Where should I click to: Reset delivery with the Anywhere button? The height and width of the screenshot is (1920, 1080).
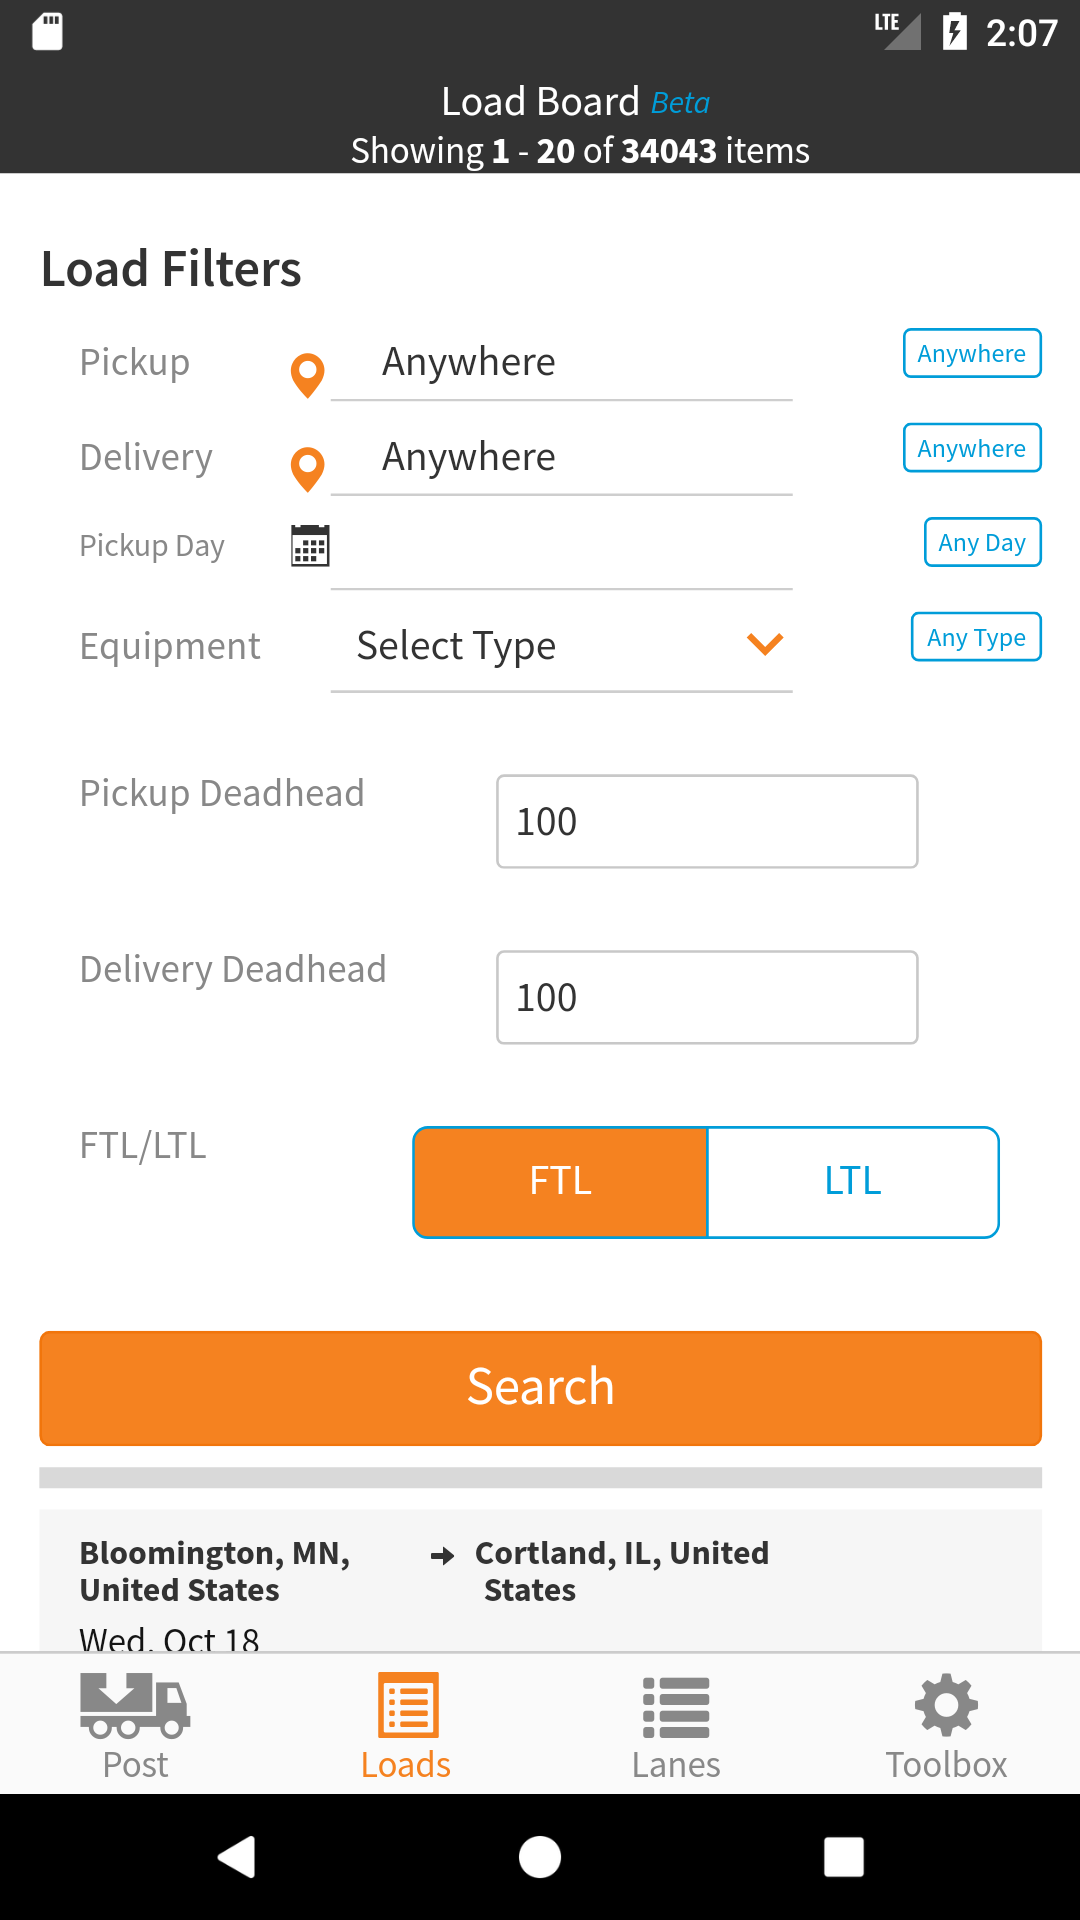pyautogui.click(x=972, y=448)
